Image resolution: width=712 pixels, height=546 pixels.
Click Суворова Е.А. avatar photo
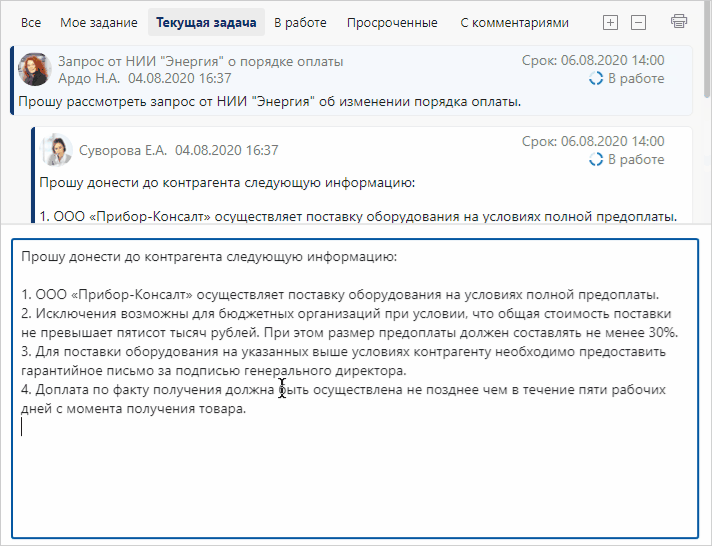[55, 150]
